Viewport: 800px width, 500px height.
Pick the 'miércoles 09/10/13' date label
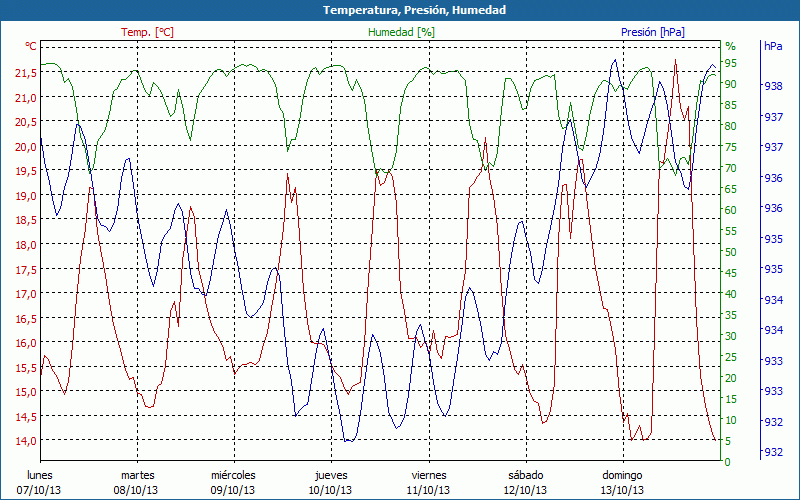pos(233,482)
